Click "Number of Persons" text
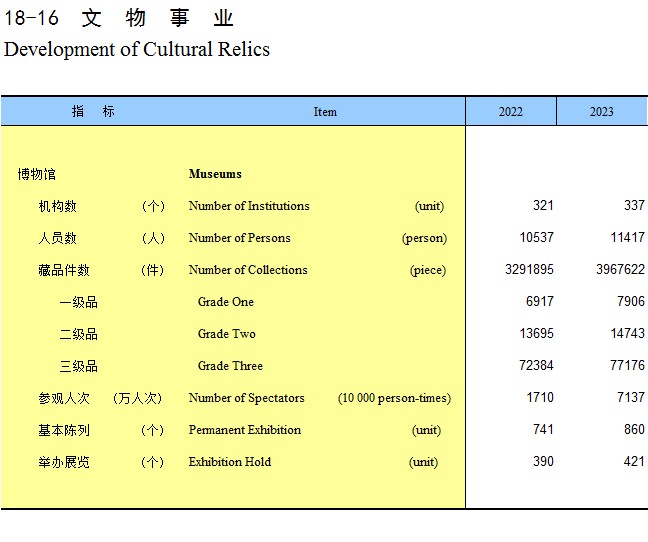The height and width of the screenshot is (542, 648). point(239,238)
